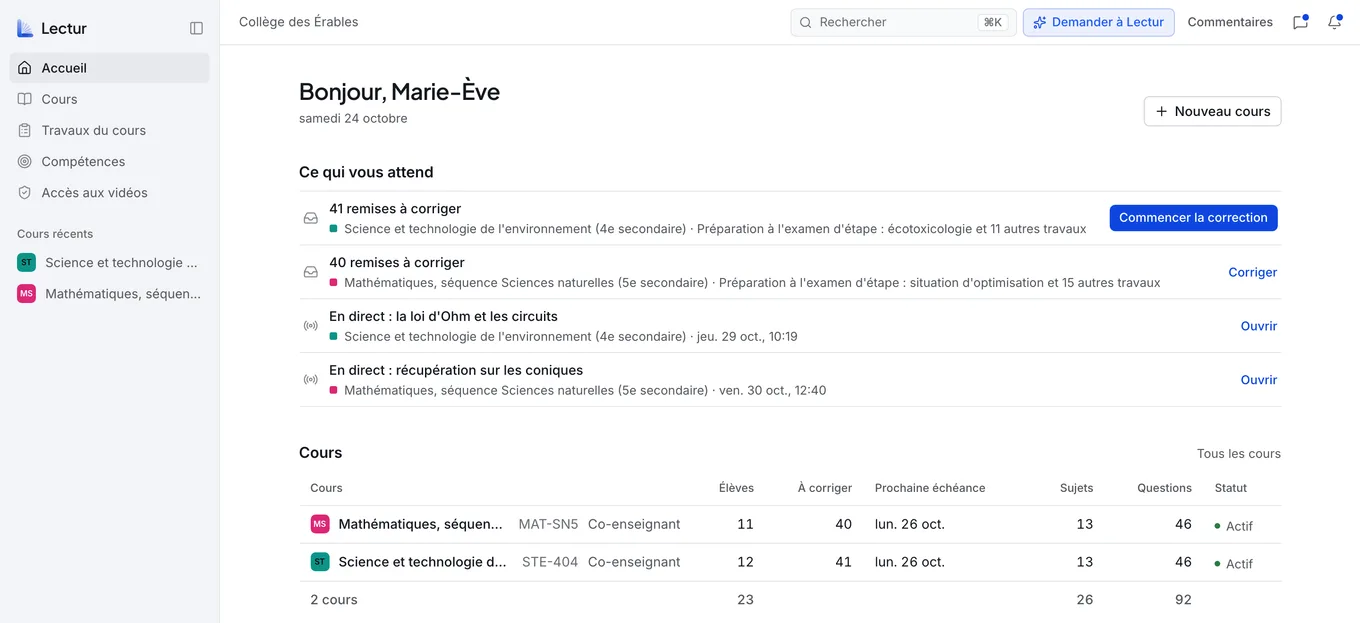Open recent course Mathématiques, séquen... in sidebar

point(110,293)
